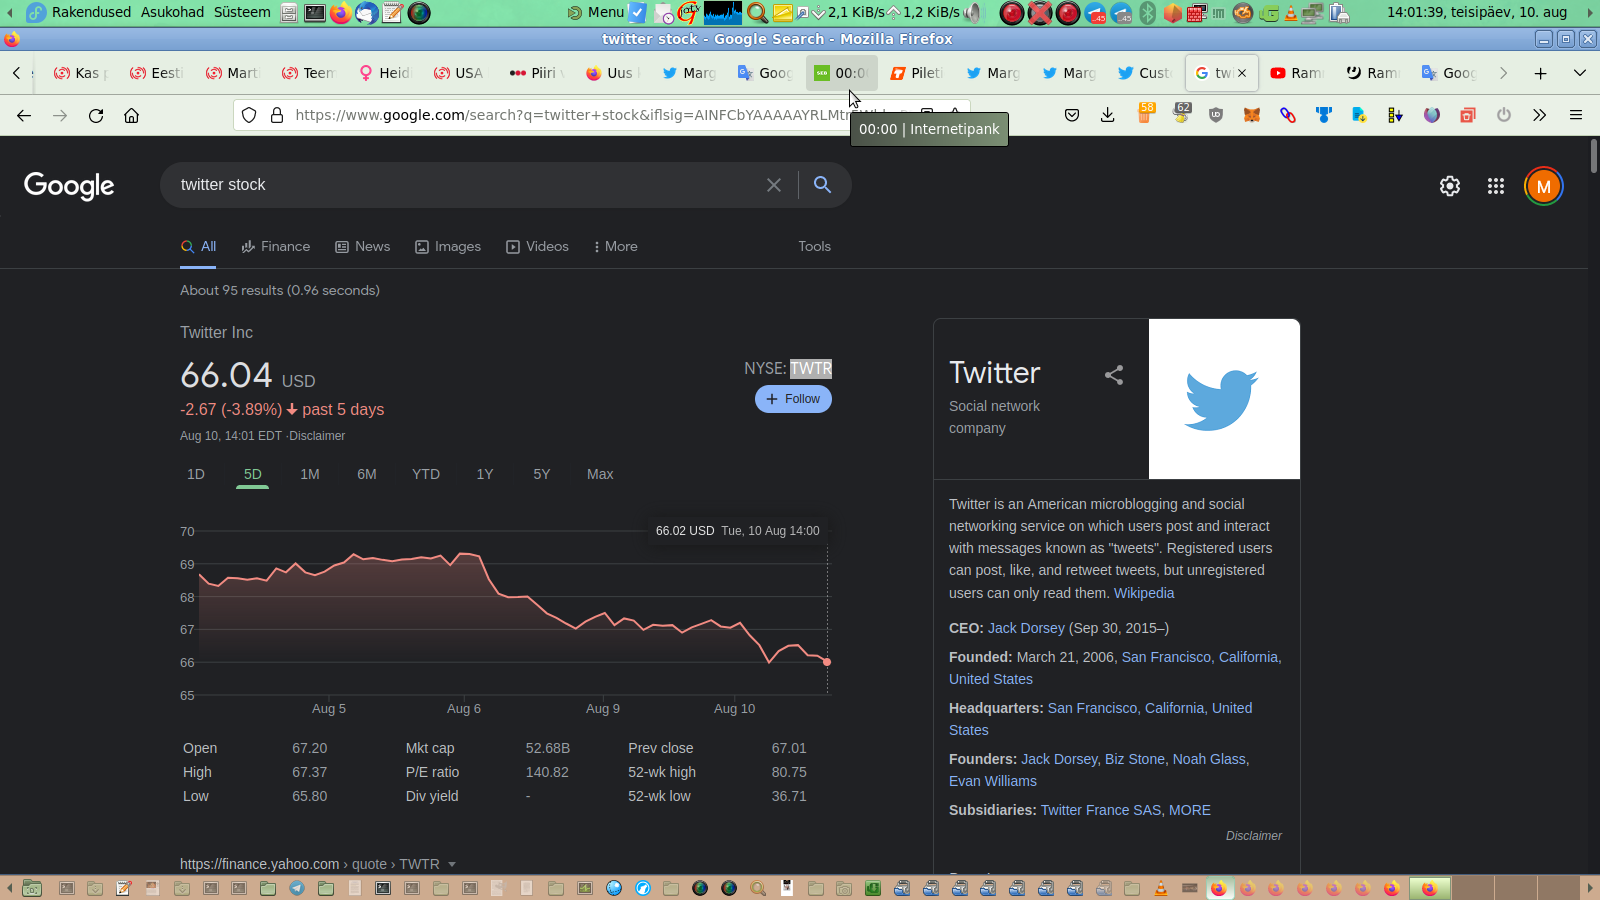This screenshot has height=900, width=1600.
Task: List all tabs dropdown arrow
Action: pyautogui.click(x=1580, y=73)
